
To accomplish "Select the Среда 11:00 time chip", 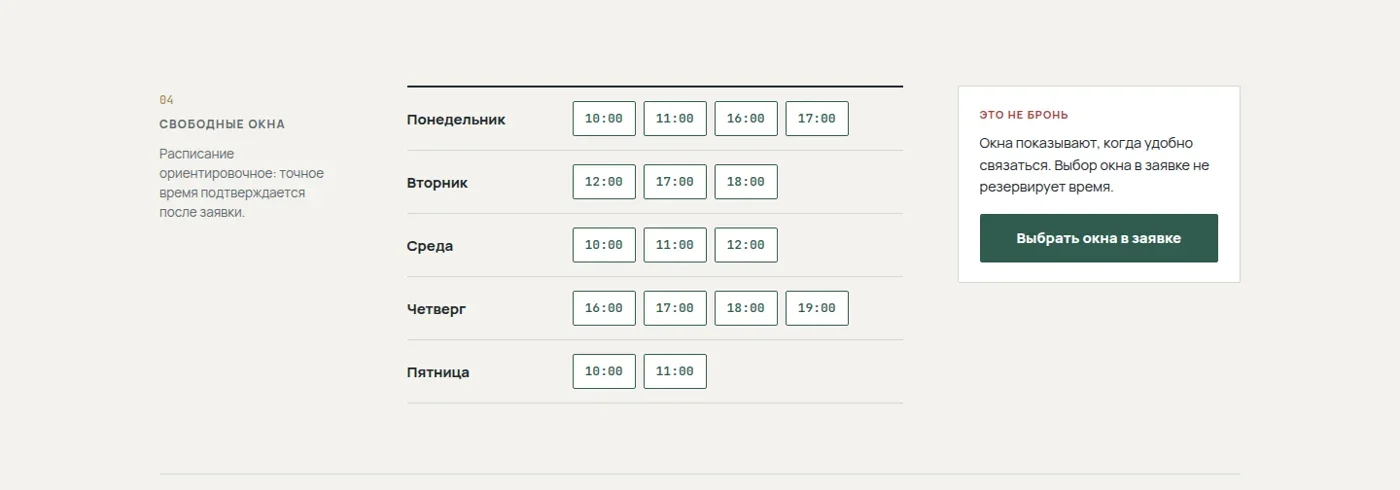I will pyautogui.click(x=675, y=245).
